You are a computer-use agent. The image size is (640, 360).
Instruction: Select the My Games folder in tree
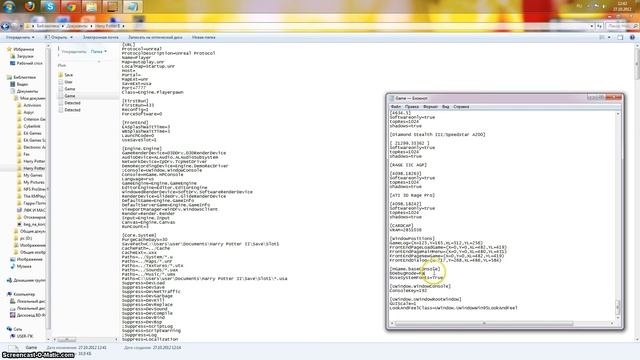pyautogui.click(x=29, y=175)
